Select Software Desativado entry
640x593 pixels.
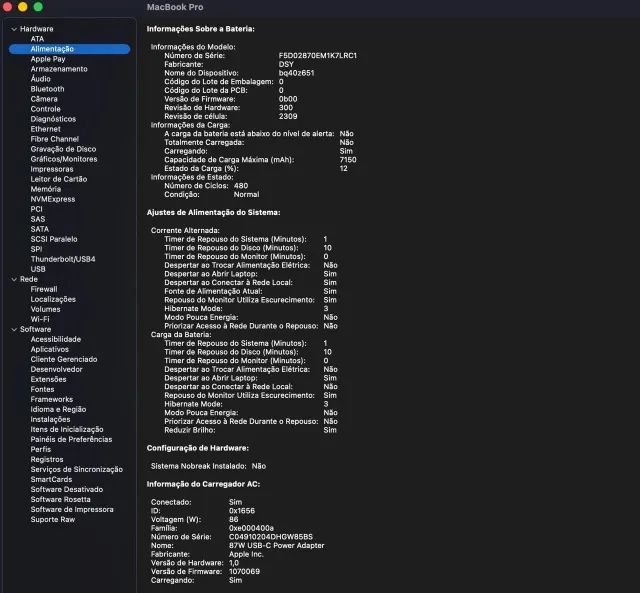(x=67, y=489)
